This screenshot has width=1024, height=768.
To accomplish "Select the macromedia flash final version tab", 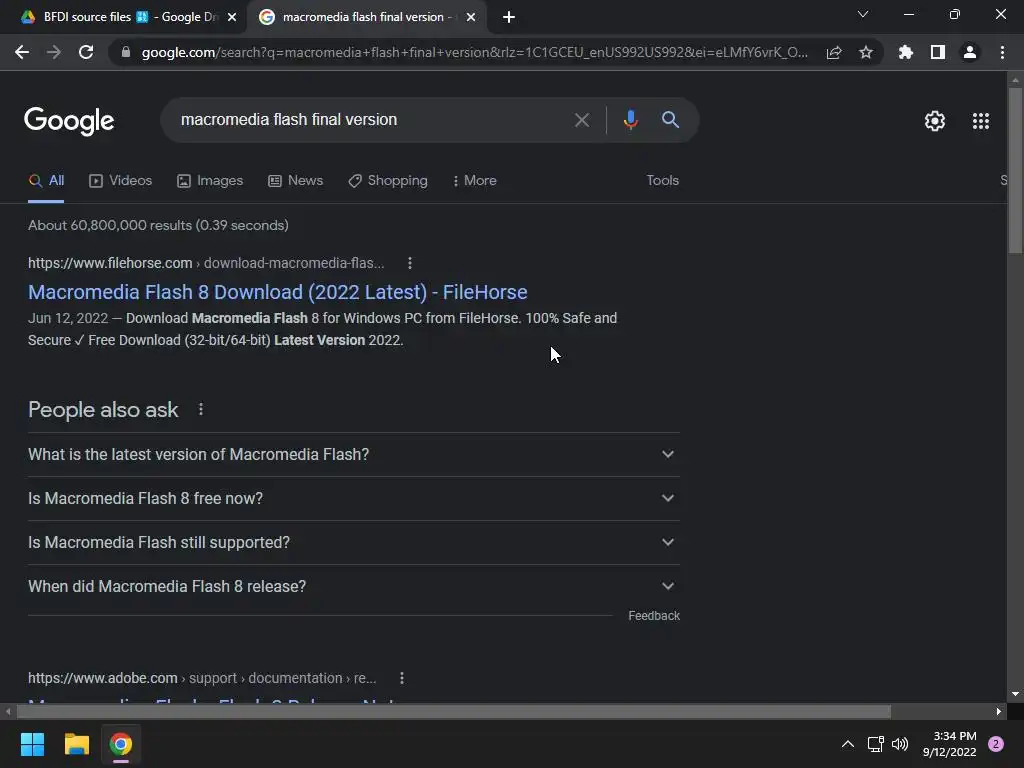I will 362,17.
